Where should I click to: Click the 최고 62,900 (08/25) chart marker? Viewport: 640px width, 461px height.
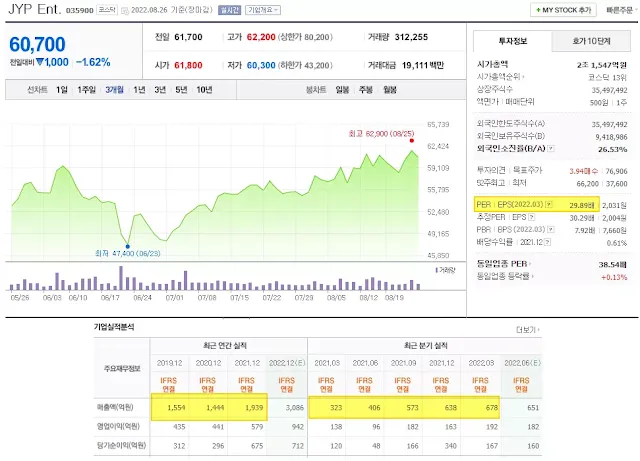tap(411, 140)
